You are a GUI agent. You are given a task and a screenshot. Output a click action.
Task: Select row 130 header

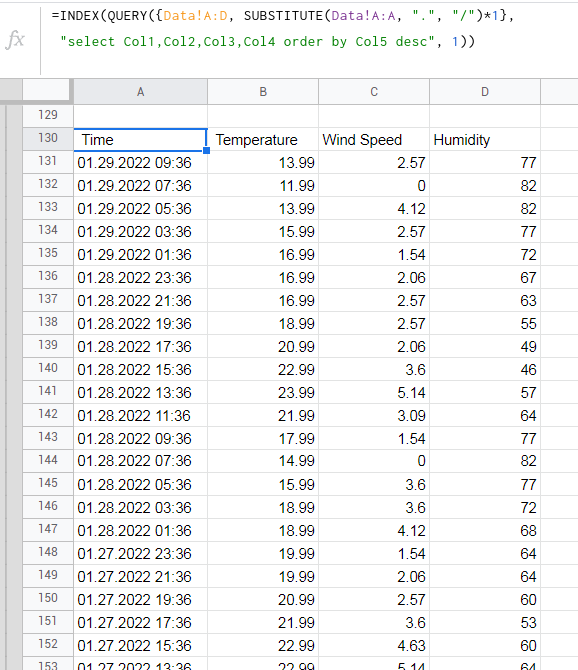tap(48, 138)
